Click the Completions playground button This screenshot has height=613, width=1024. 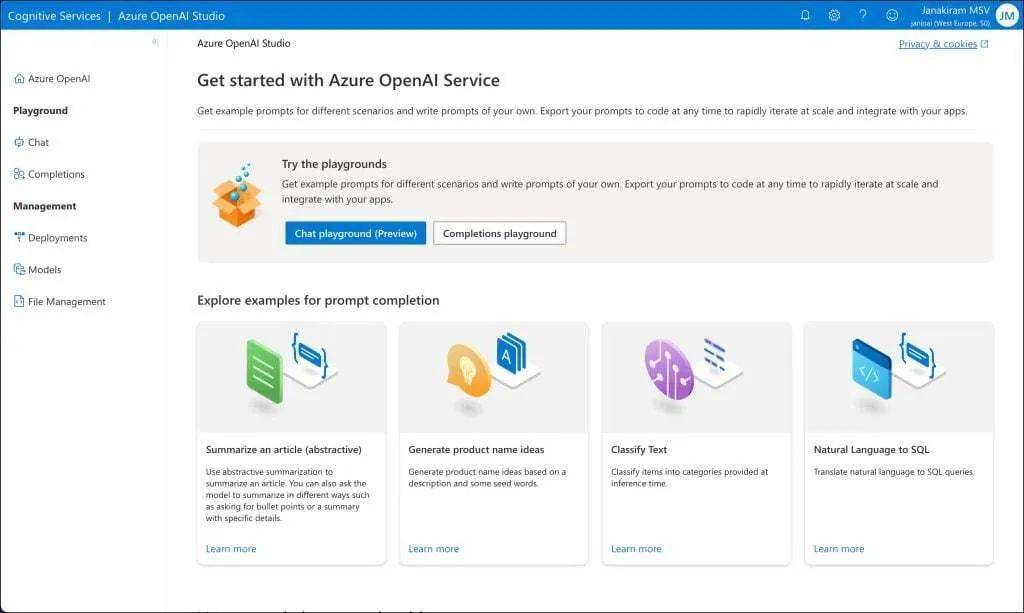tap(500, 233)
